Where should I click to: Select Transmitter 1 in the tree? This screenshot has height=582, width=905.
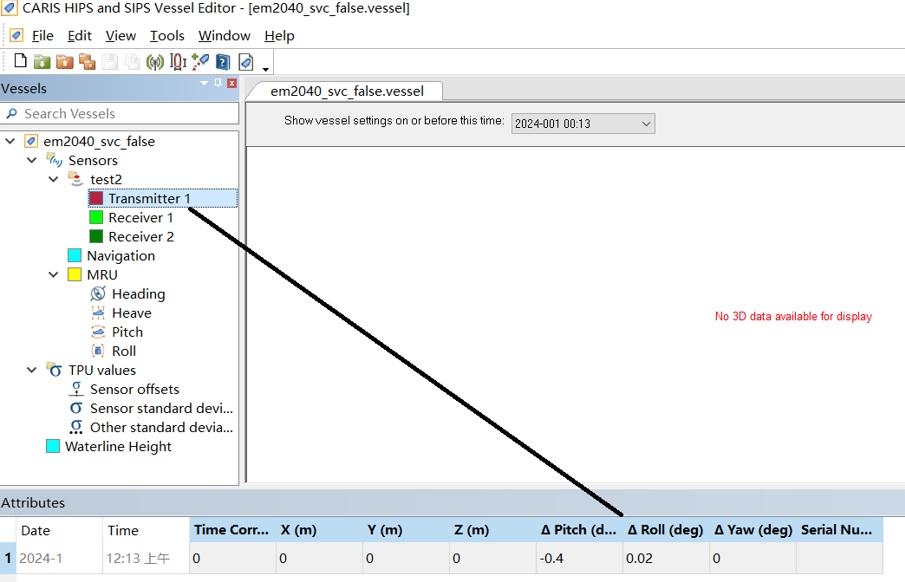tap(149, 199)
